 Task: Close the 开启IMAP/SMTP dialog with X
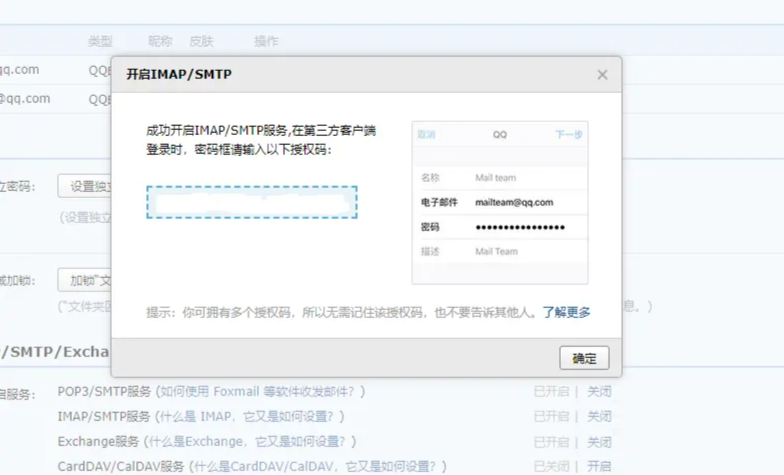(602, 75)
